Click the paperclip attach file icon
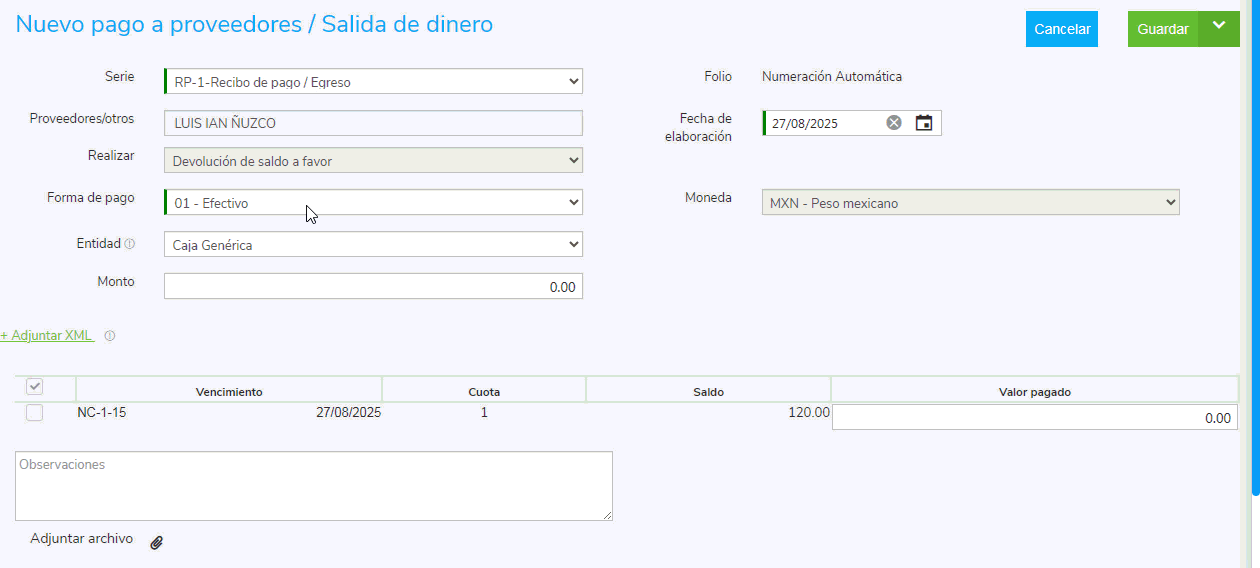Viewport: 1260px width, 568px height. point(156,542)
